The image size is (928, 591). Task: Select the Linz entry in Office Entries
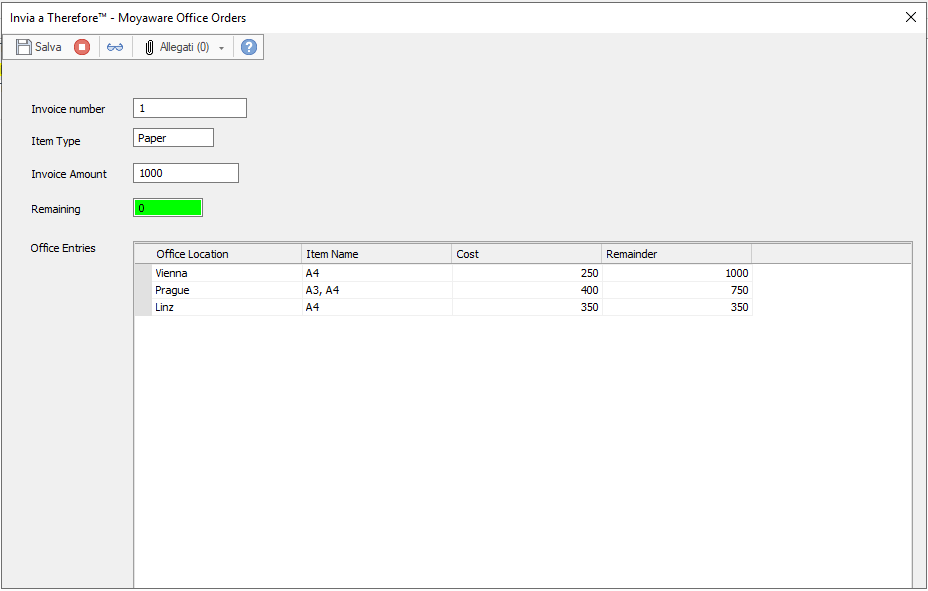pyautogui.click(x=170, y=307)
